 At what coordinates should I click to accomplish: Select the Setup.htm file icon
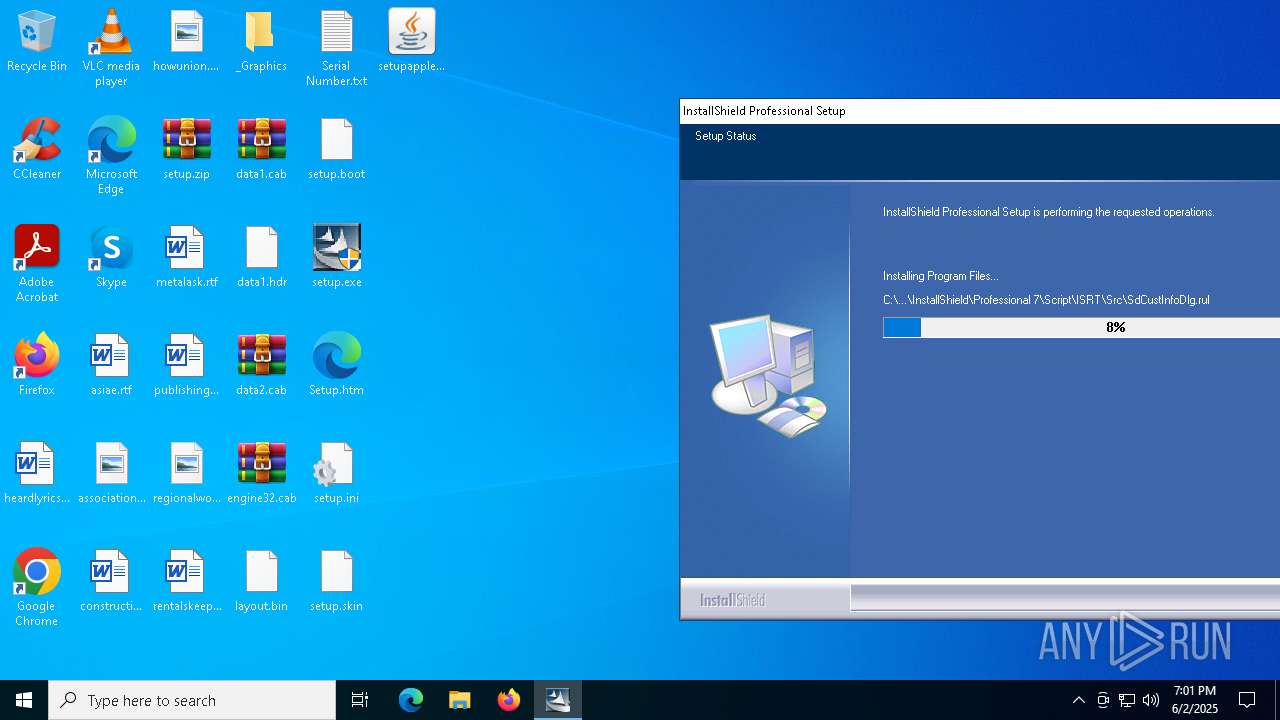click(336, 366)
